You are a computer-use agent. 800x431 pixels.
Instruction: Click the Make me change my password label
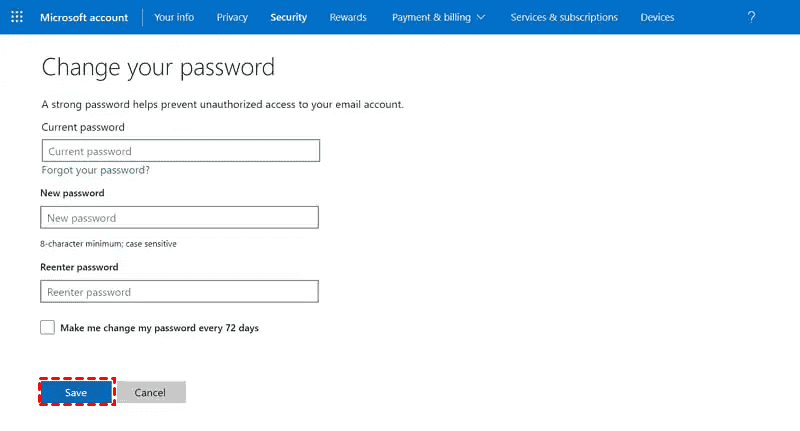[x=159, y=328]
